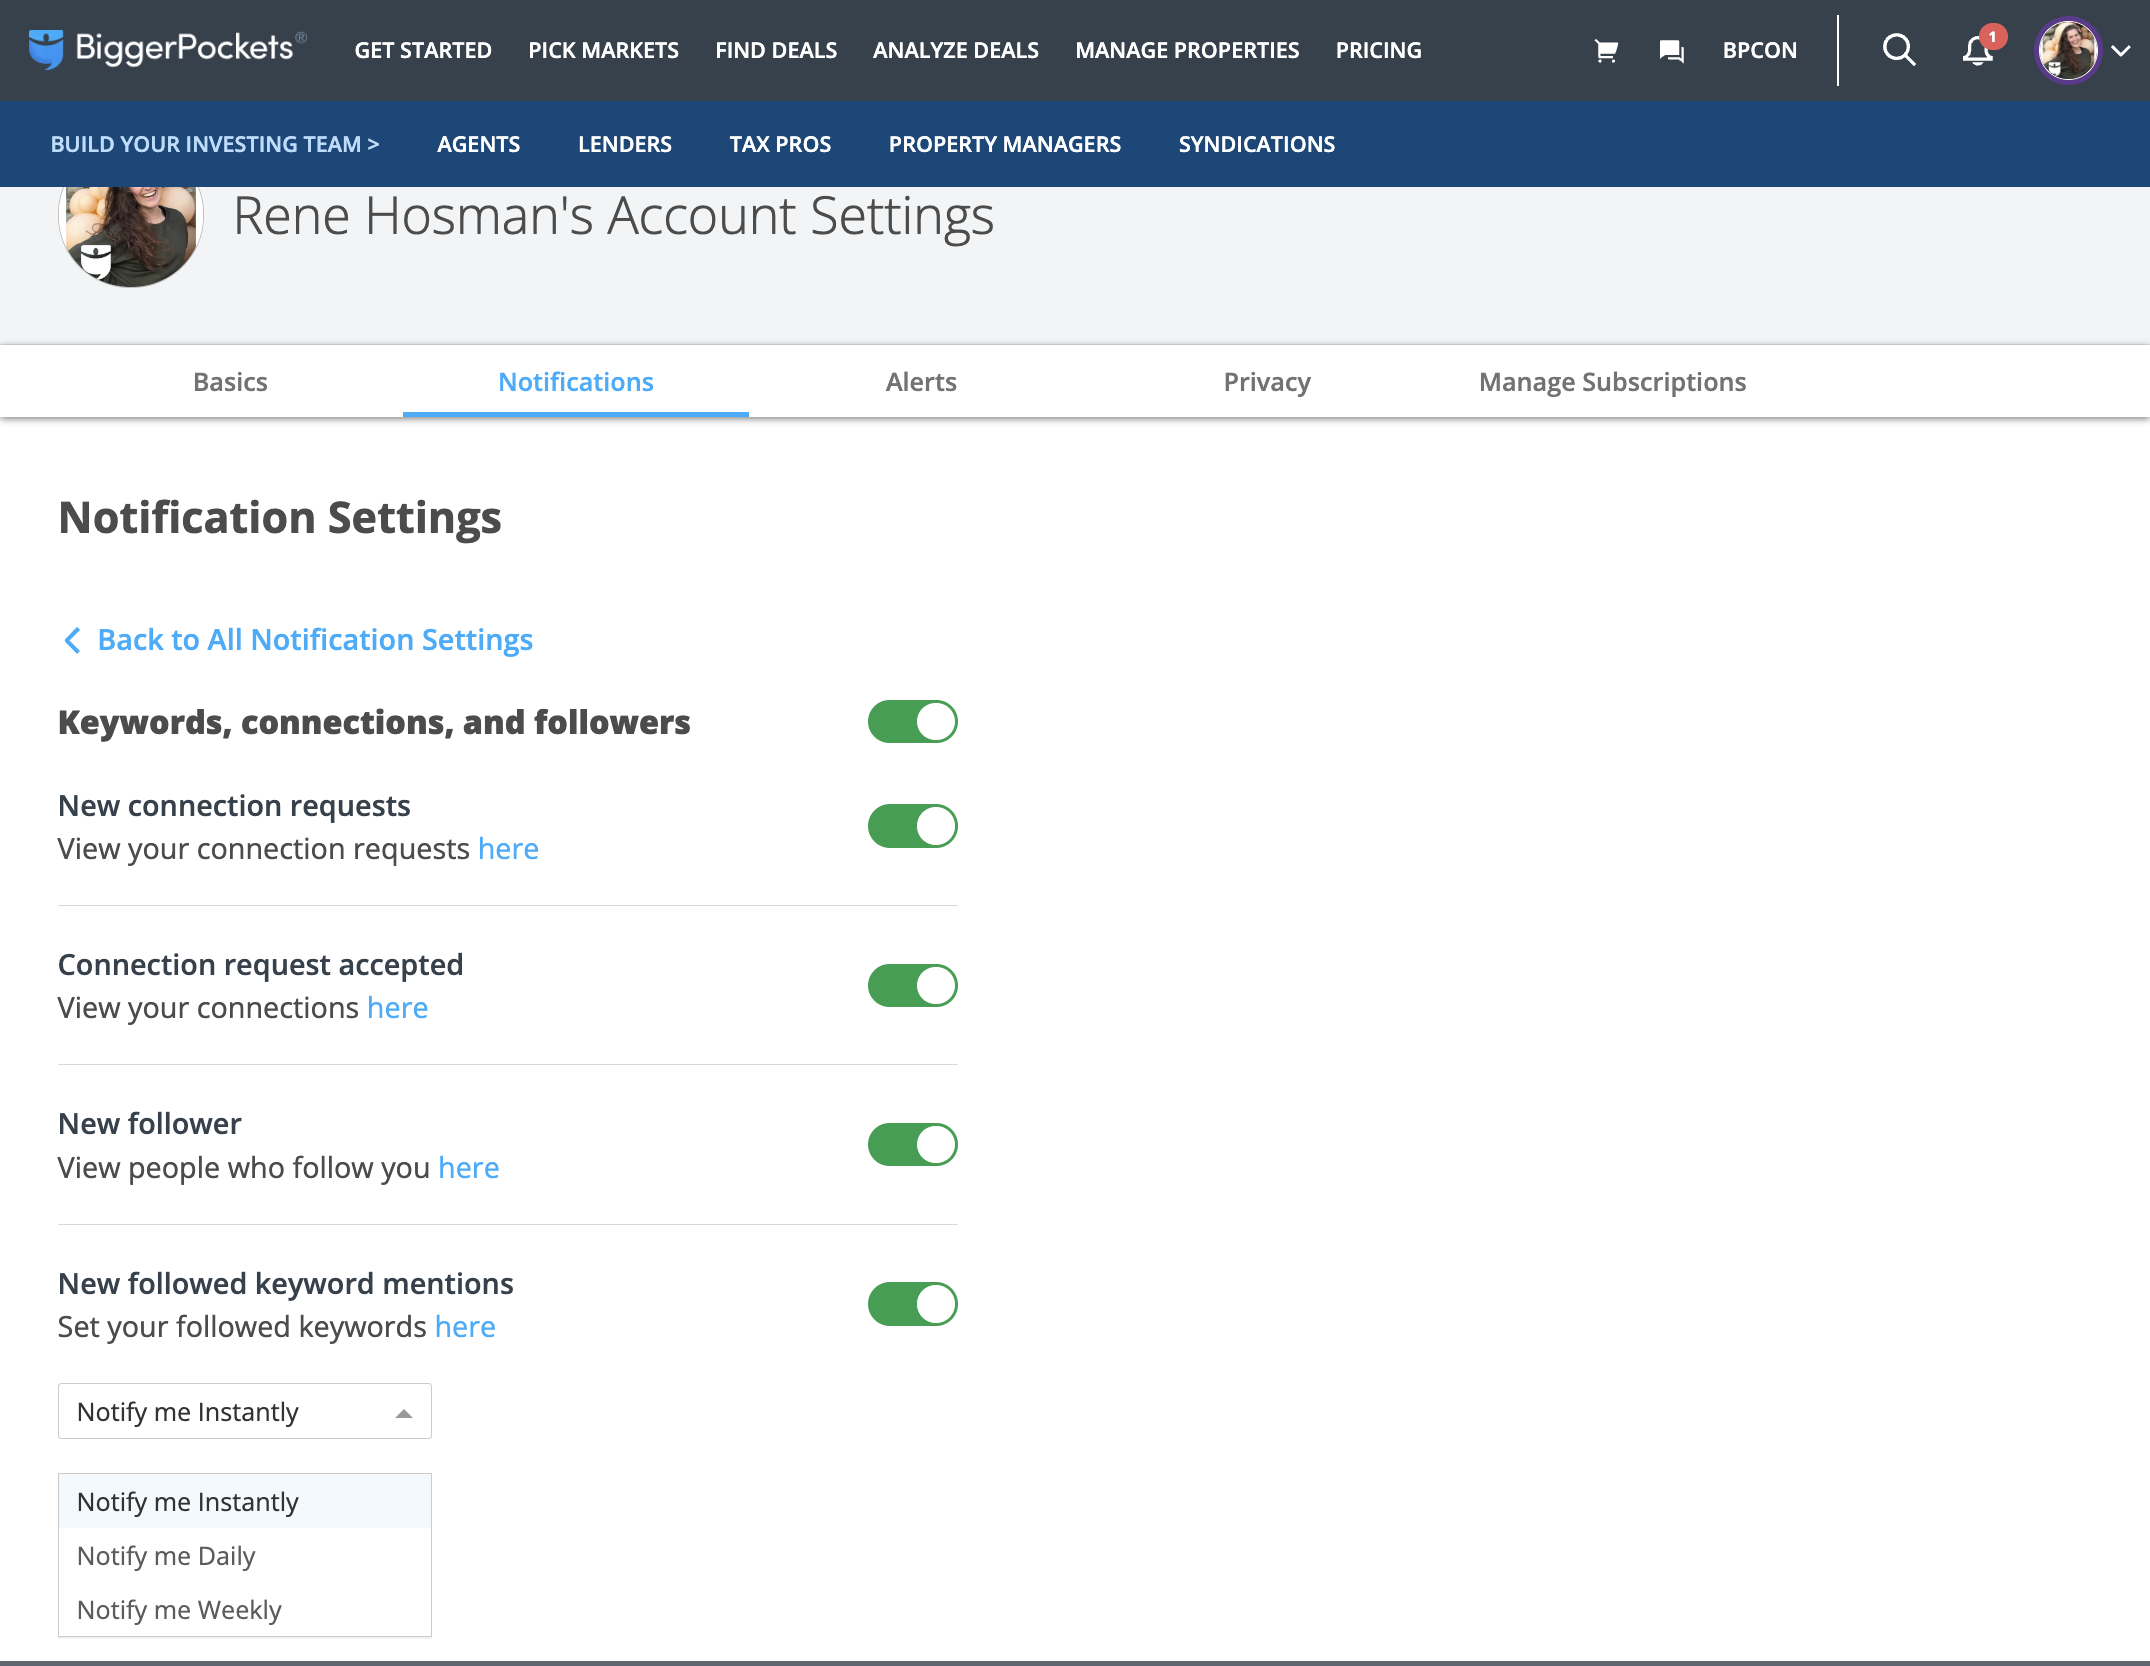Screen dimensions: 2150x1666
Task: Toggle Keywords, connections, and followers switch
Action: [x=912, y=722]
